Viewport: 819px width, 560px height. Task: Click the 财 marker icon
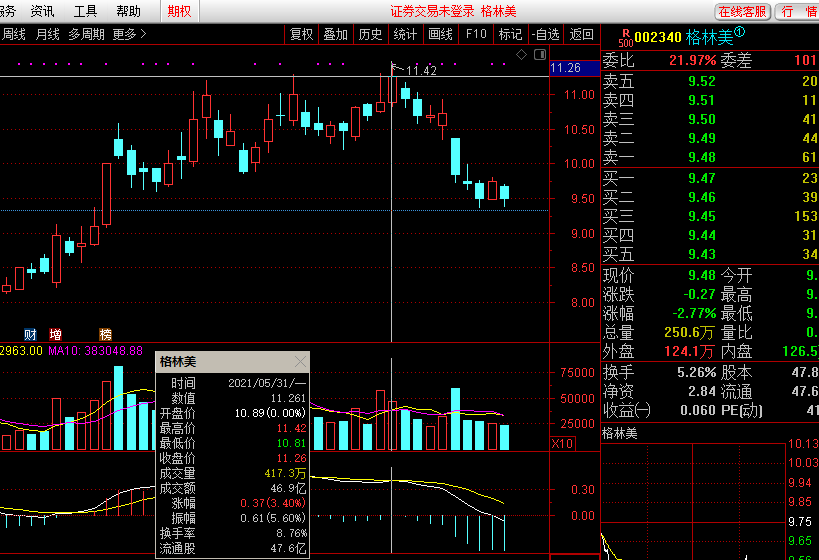click(30, 334)
